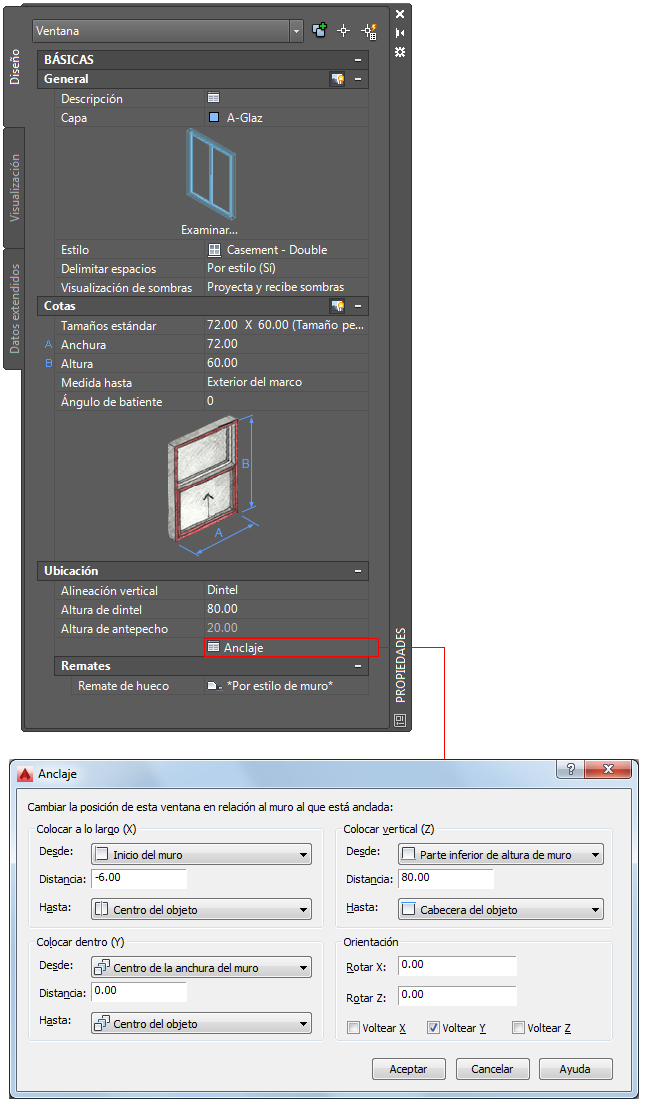Collapse the Remates section

[358, 666]
